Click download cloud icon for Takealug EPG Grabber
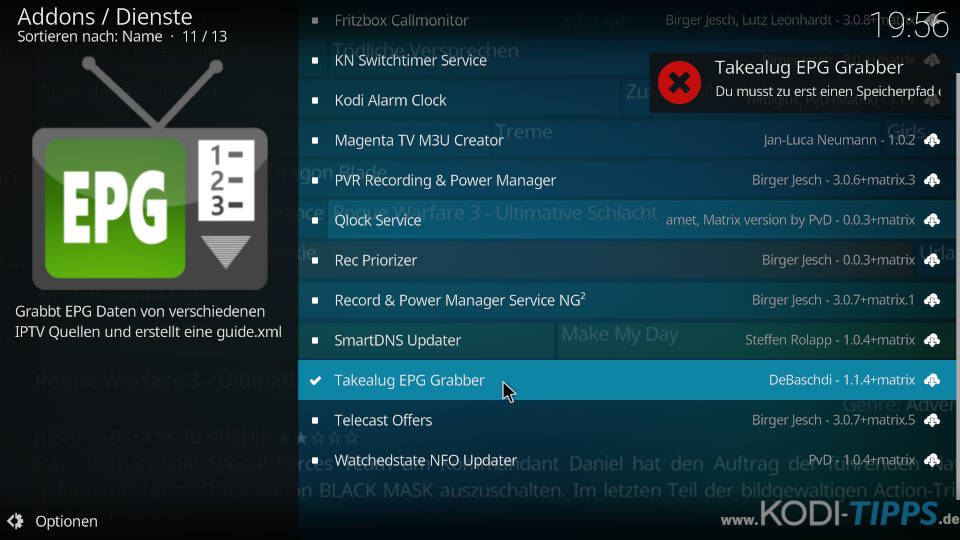 932,380
